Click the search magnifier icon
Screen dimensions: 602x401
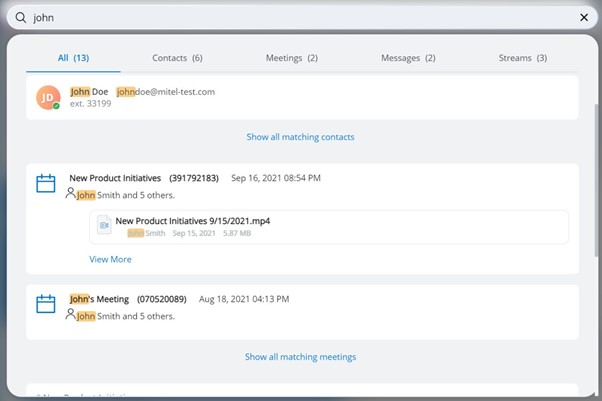[20, 17]
